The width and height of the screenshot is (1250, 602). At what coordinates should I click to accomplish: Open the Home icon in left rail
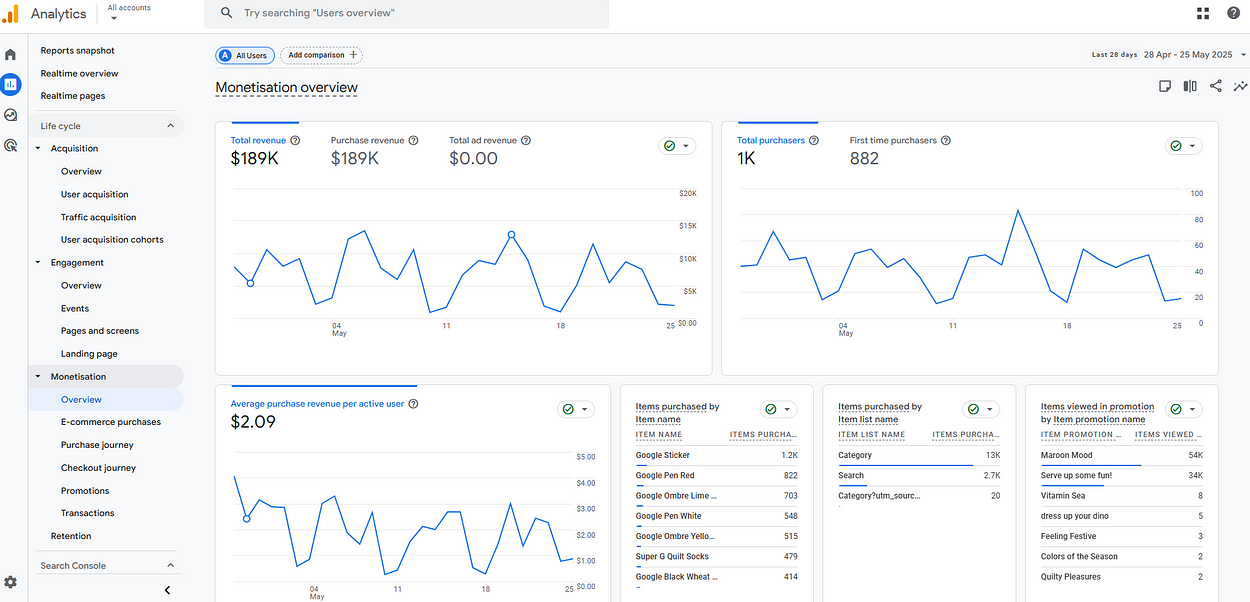click(x=11, y=54)
